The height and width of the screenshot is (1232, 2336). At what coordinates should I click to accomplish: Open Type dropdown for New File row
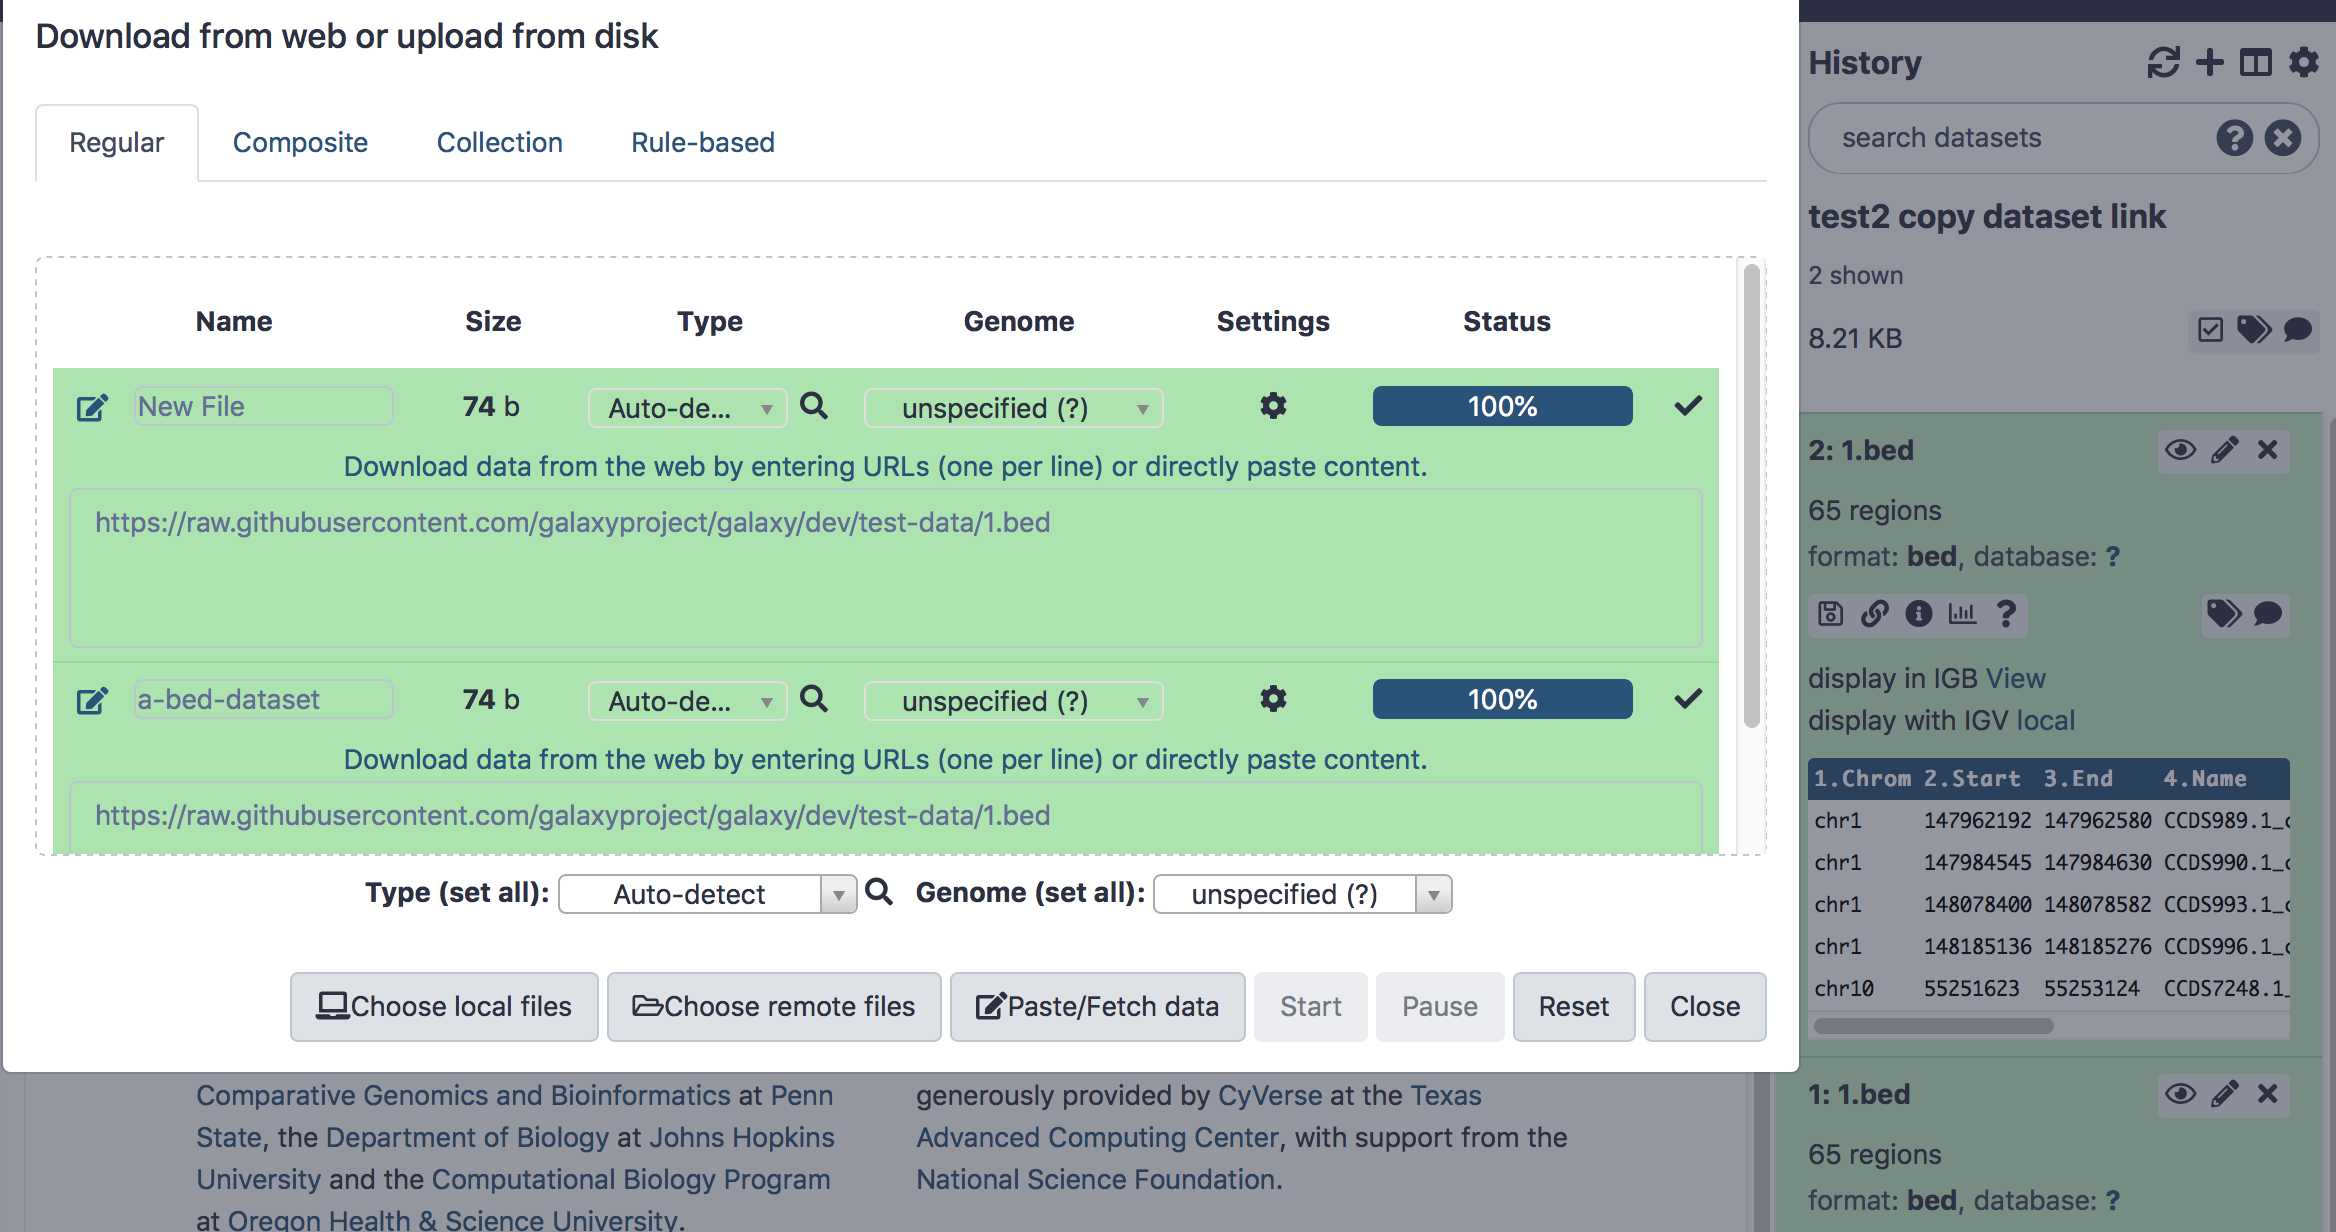[x=687, y=408]
